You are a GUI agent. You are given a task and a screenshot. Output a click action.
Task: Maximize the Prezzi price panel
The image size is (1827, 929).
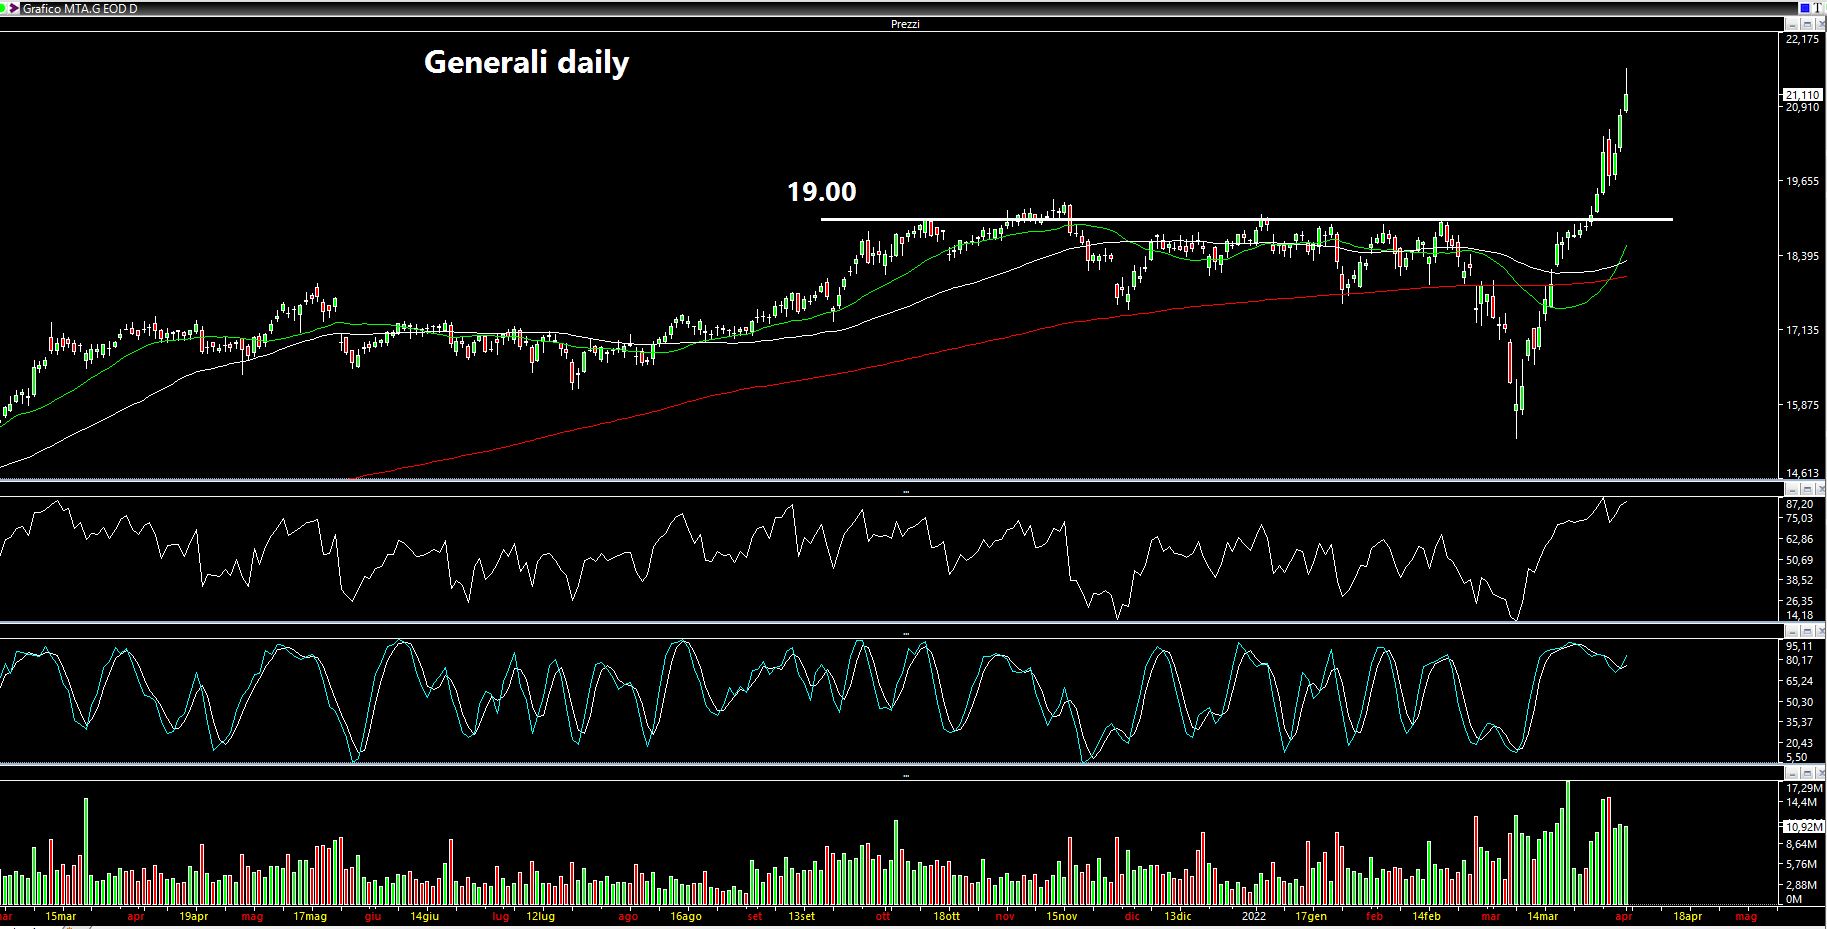1806,24
